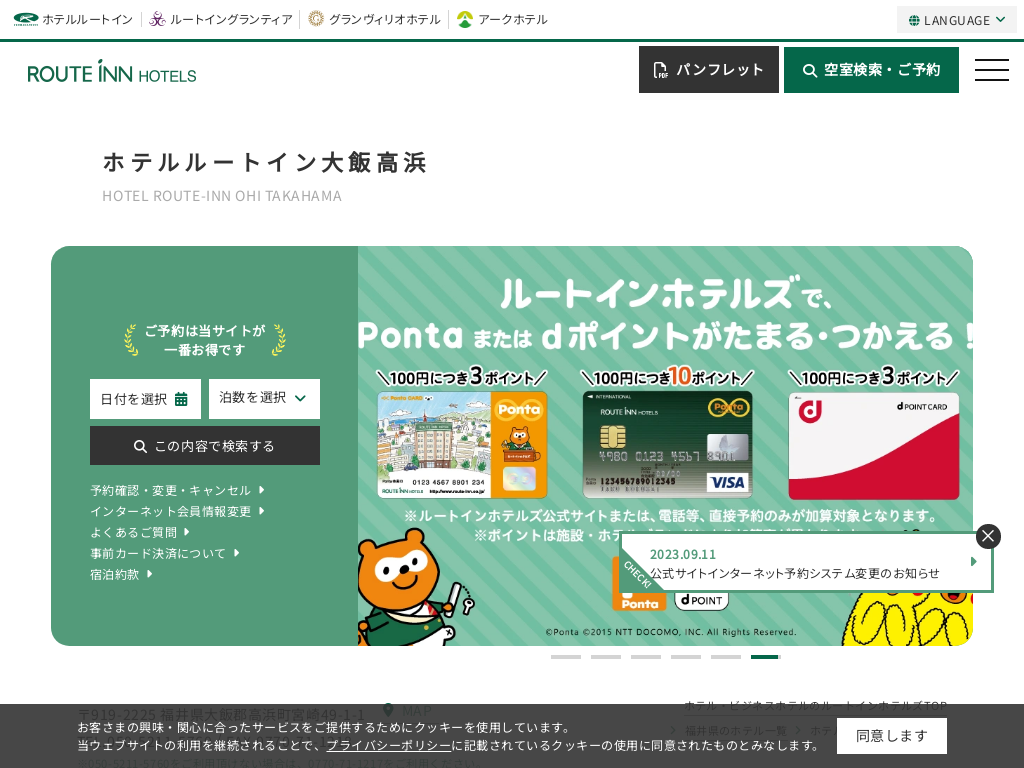This screenshot has width=1024, height=768.
Task: Close the news notification popup
Action: [x=988, y=536]
